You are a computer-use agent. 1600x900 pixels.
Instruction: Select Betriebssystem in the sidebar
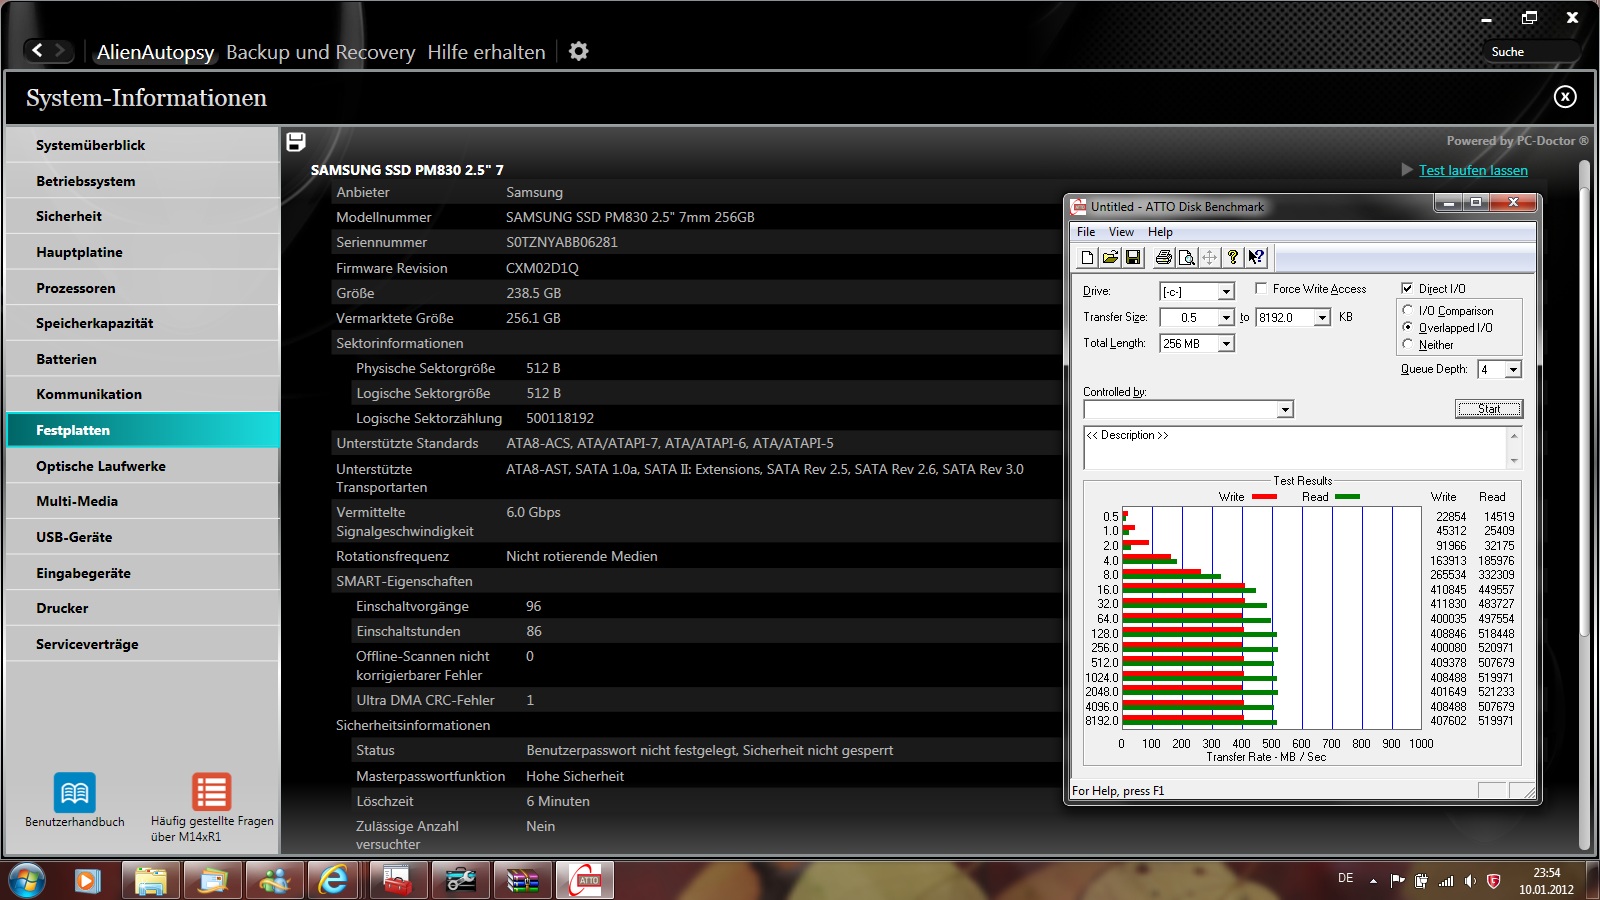point(143,181)
